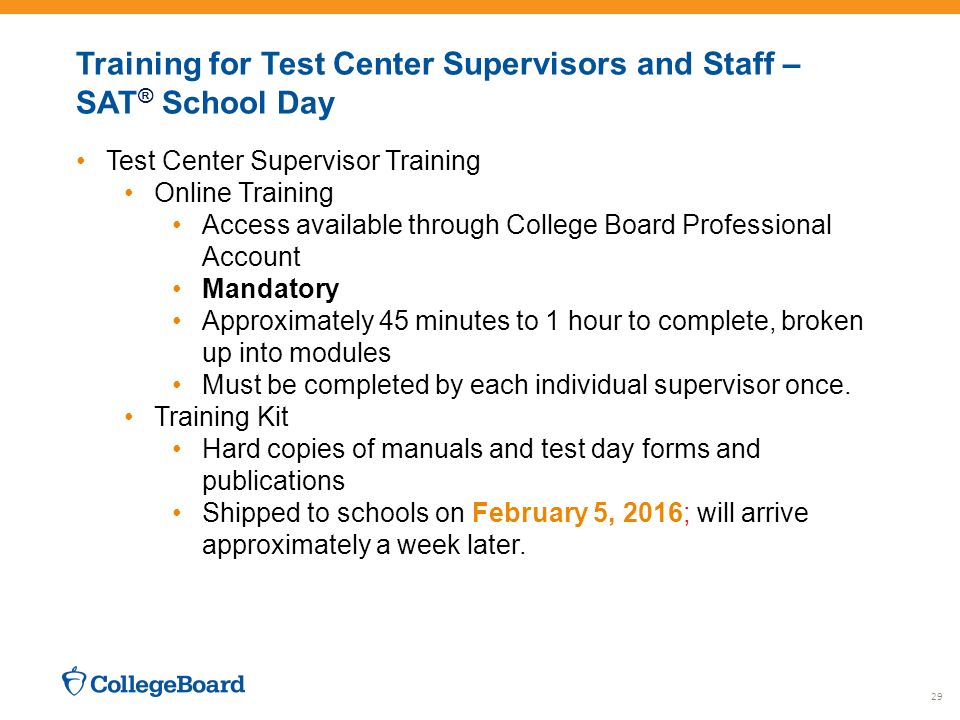Click the CollegeBoard wordmark text
The image size is (960, 720).
coord(167,684)
